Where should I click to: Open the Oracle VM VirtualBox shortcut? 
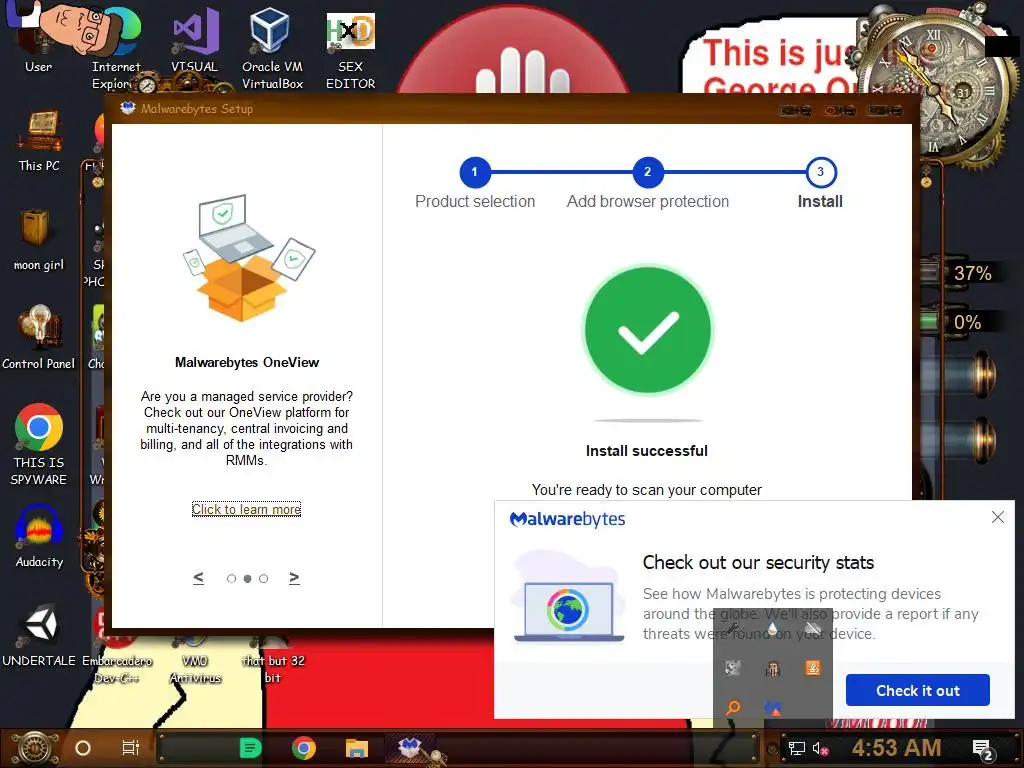pyautogui.click(x=272, y=48)
